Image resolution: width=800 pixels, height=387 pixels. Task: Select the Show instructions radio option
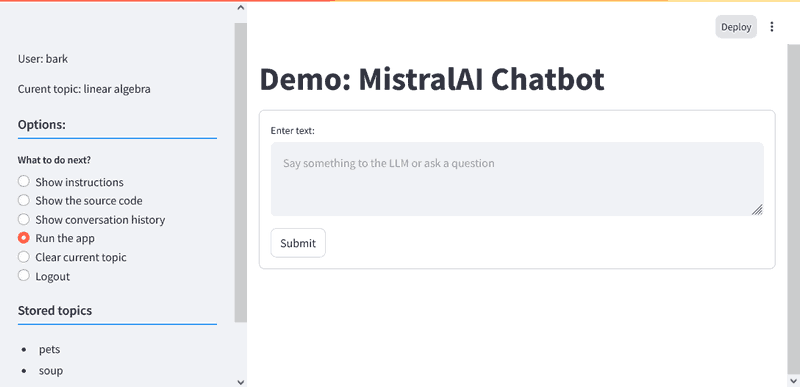71,182
